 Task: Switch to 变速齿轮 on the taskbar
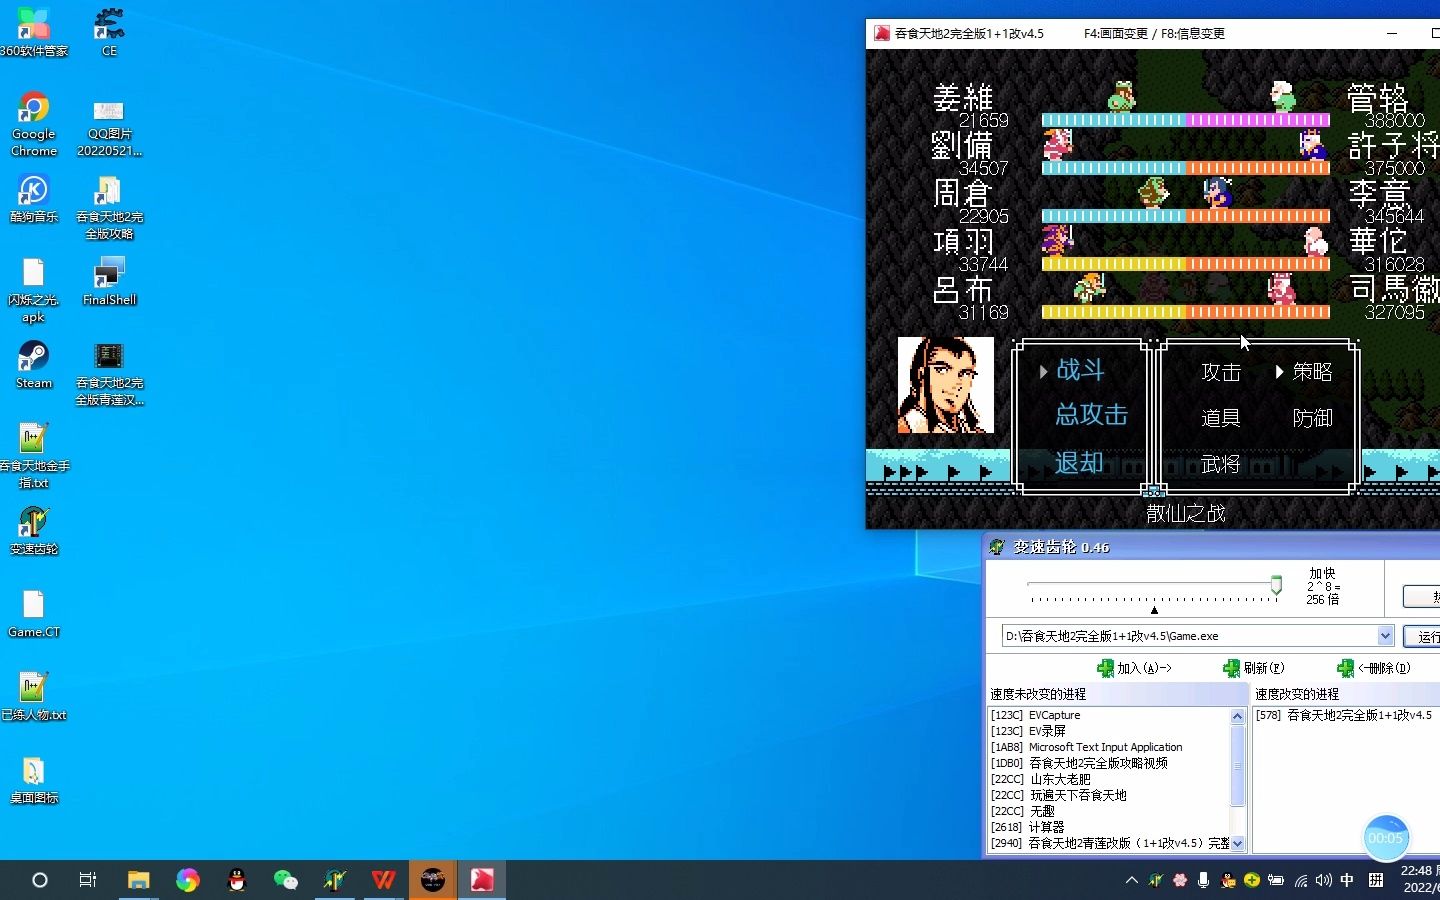pyautogui.click(x=335, y=880)
